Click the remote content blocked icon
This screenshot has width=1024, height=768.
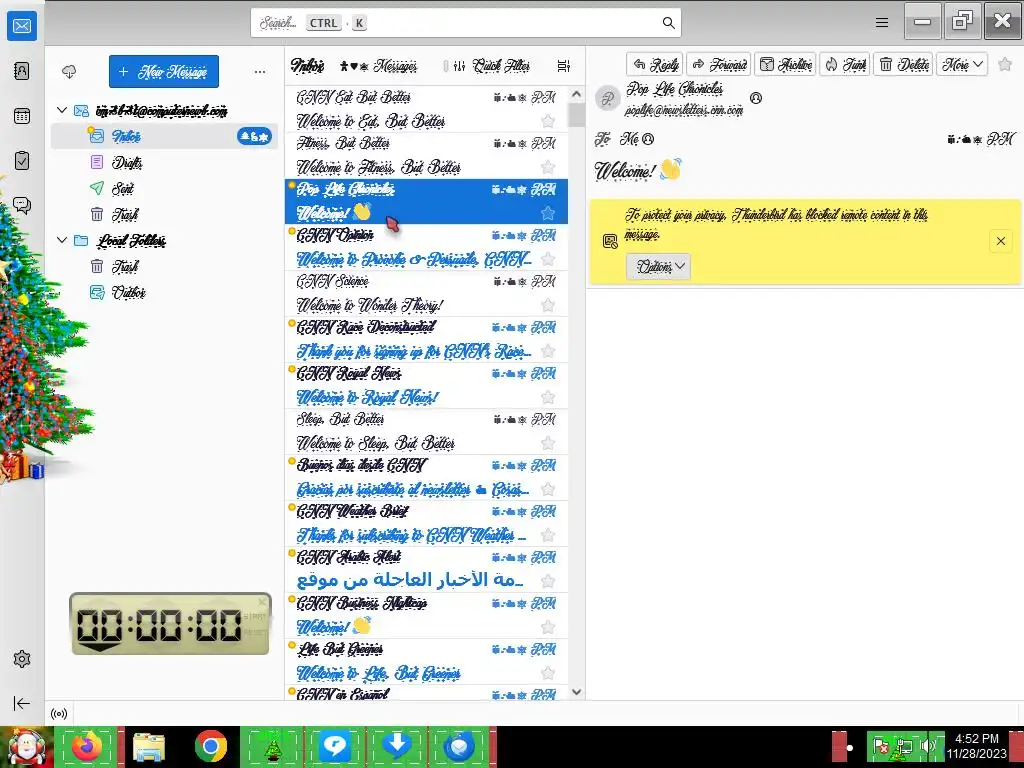[x=610, y=241]
